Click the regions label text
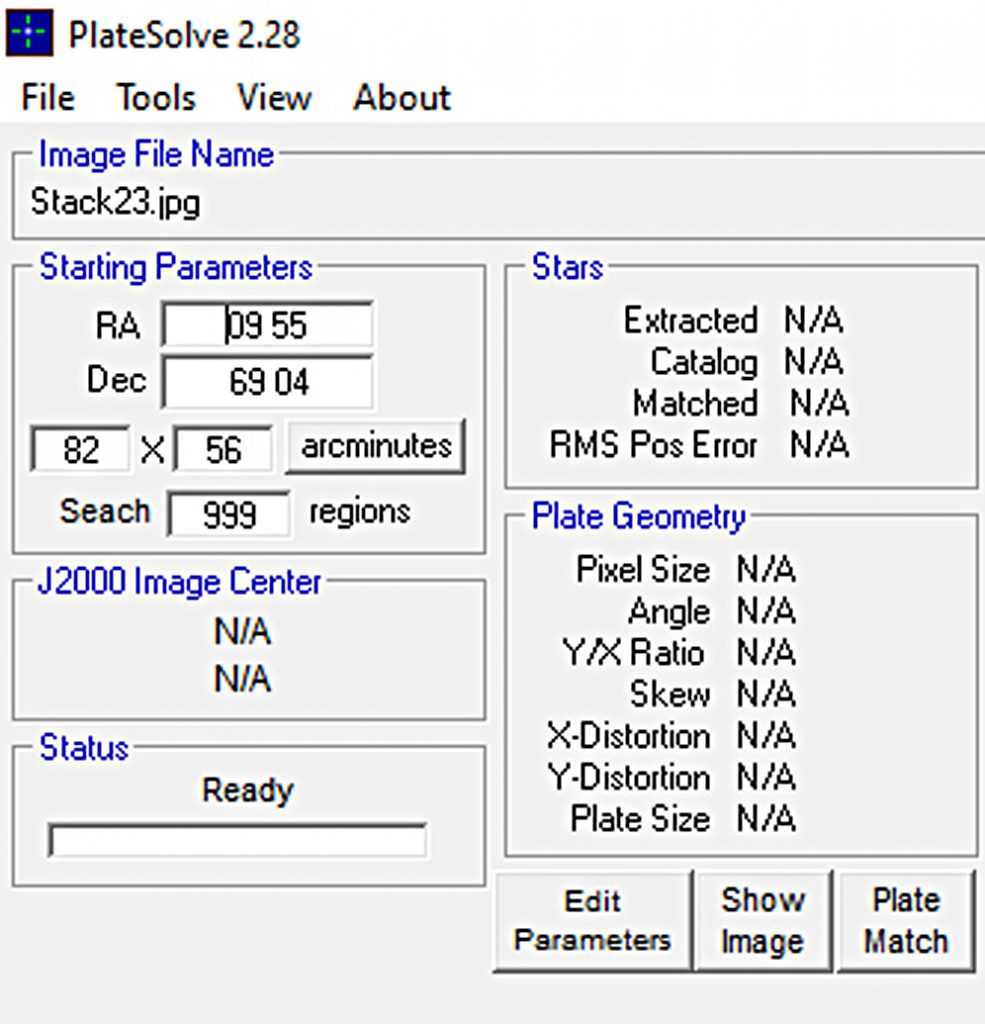This screenshot has width=985, height=1024. (x=360, y=513)
